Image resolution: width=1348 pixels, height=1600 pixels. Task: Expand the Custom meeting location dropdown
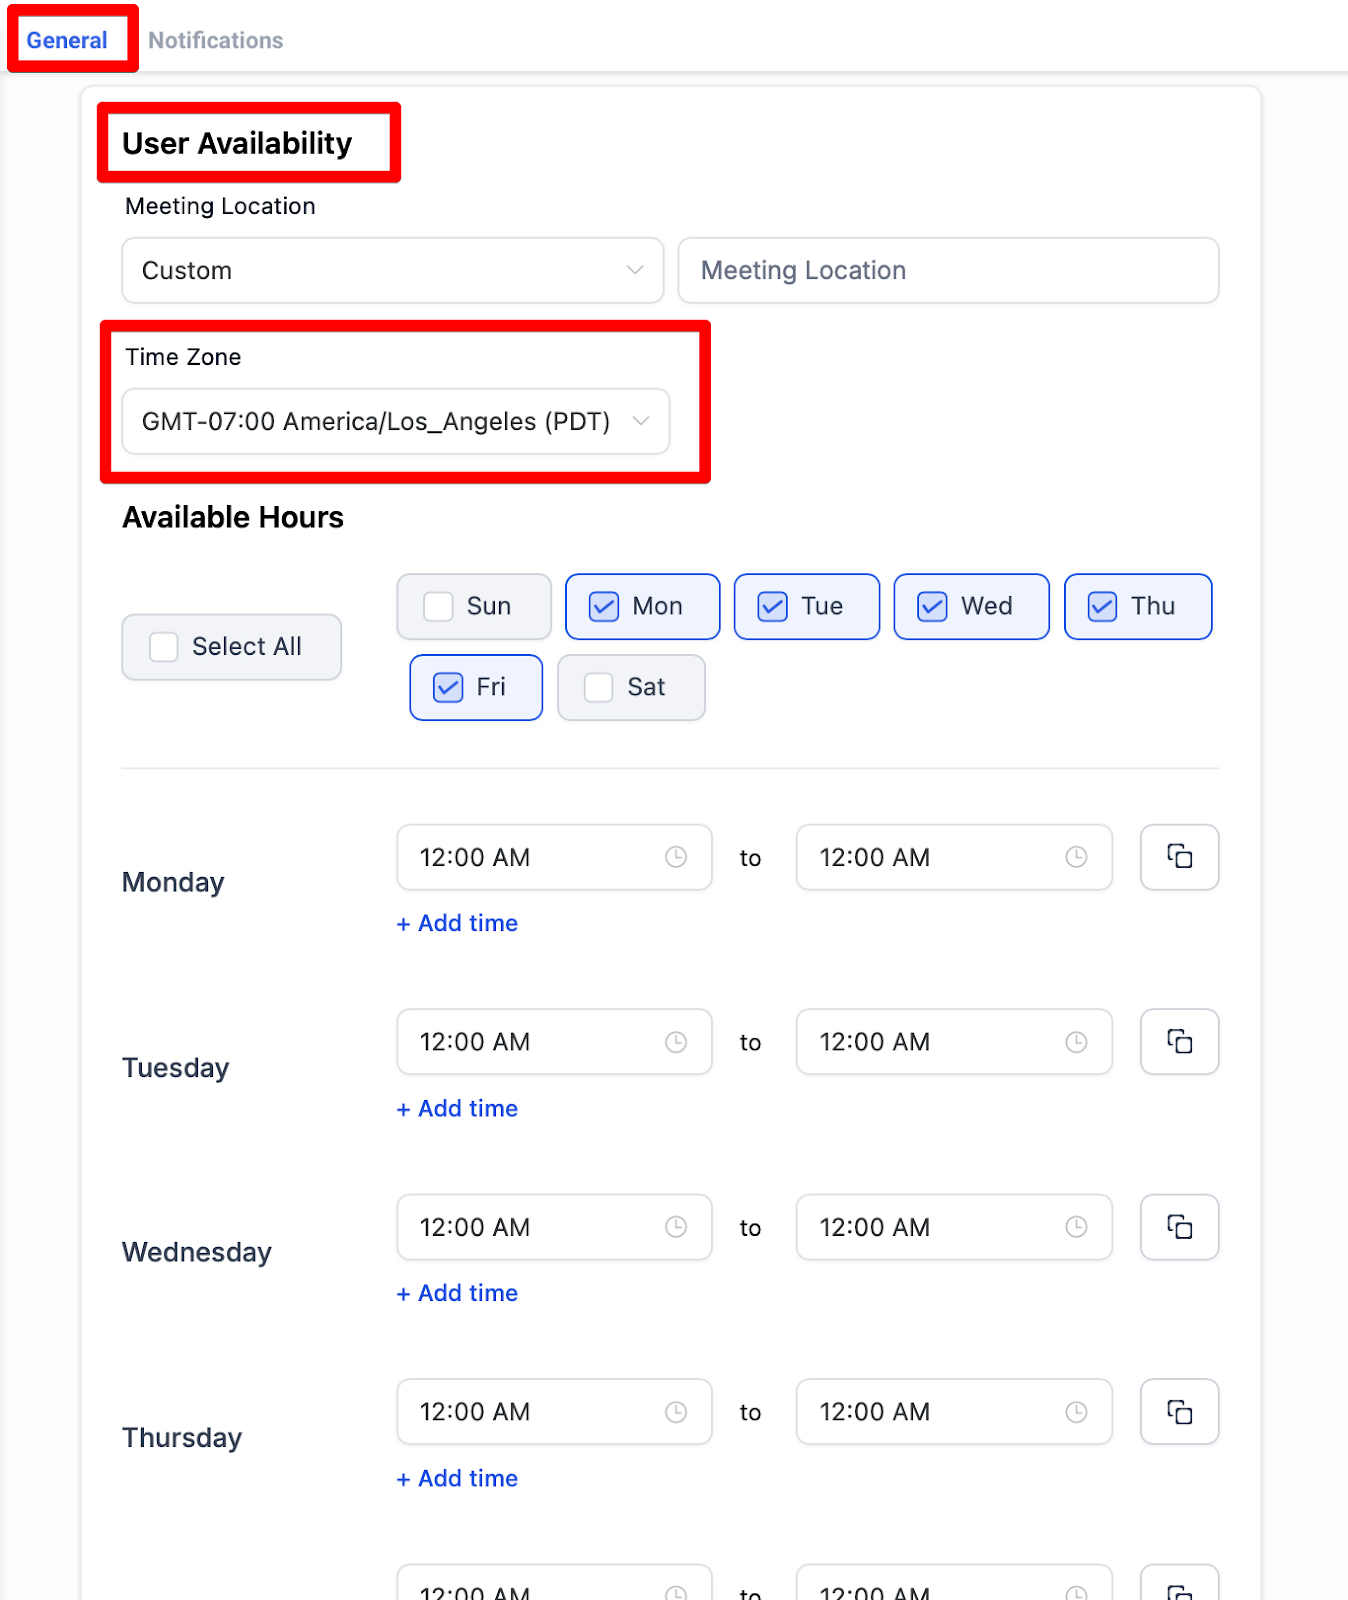click(392, 271)
